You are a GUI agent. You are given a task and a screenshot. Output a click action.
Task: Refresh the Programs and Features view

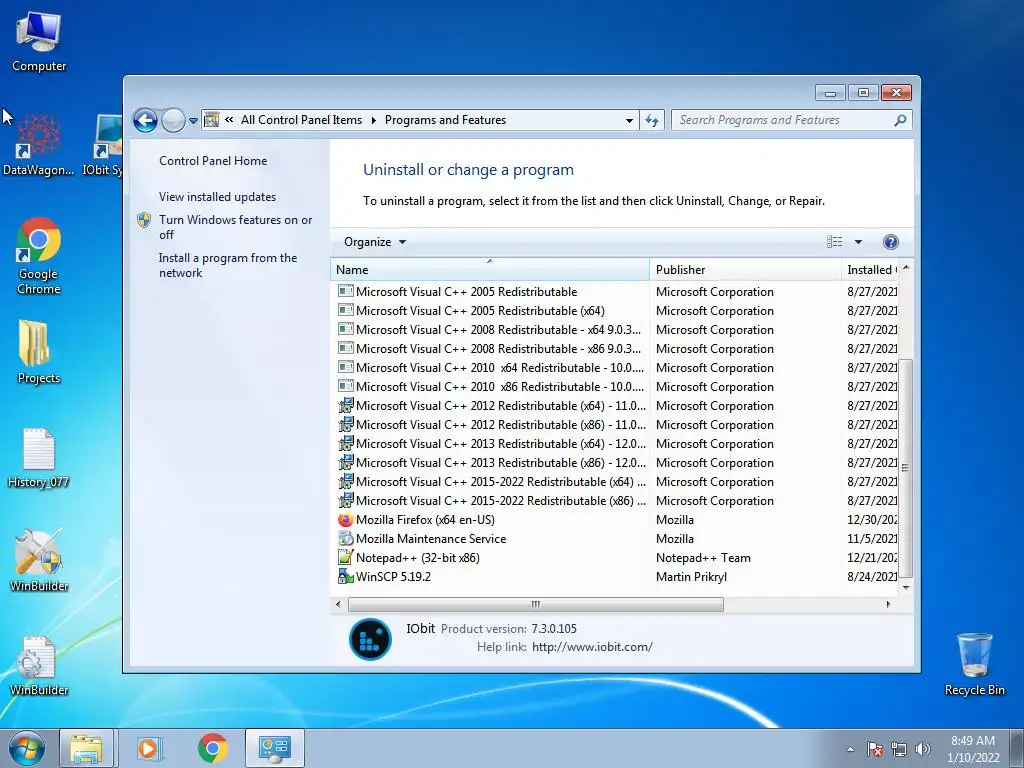pyautogui.click(x=652, y=120)
